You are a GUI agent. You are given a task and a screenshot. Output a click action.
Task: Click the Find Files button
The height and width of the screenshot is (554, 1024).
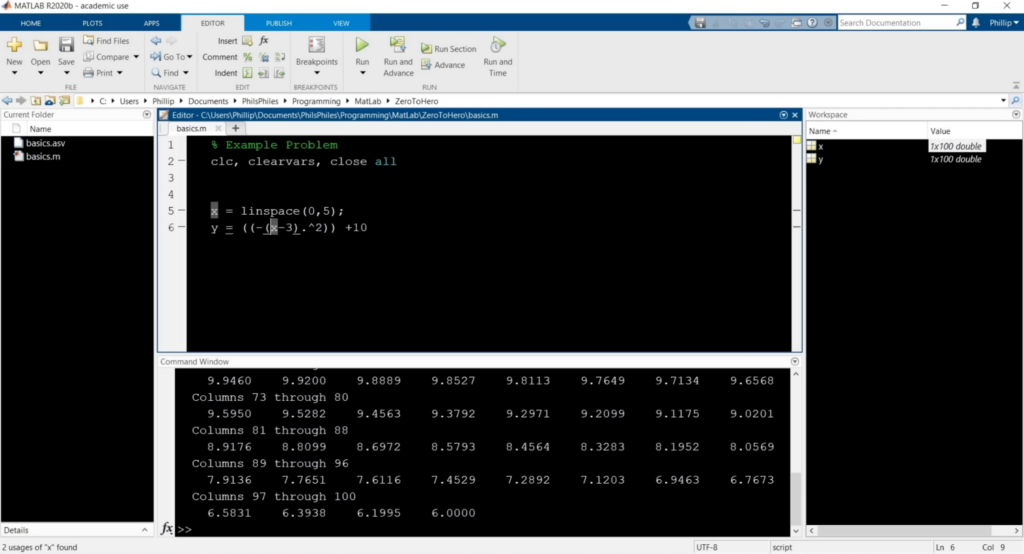coord(105,41)
